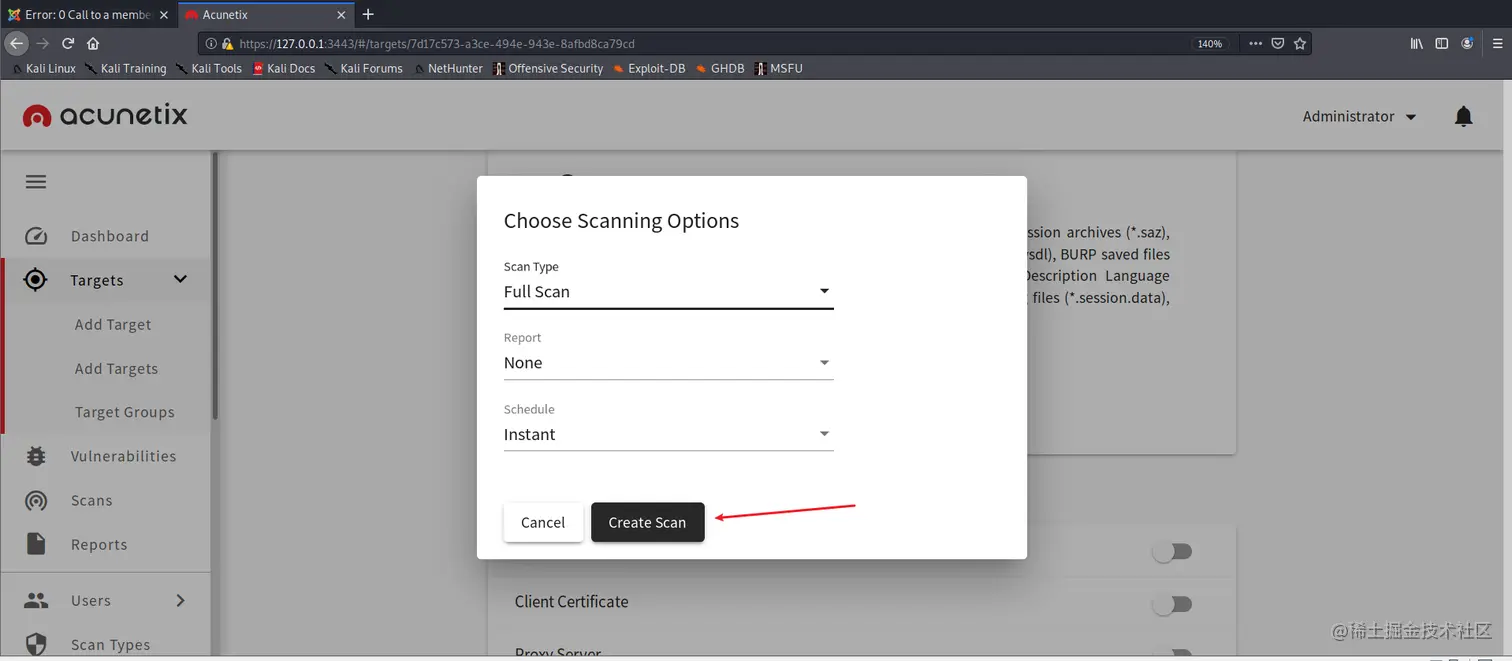1512x661 pixels.
Task: Cancel the scanning options dialog
Action: [x=543, y=522]
